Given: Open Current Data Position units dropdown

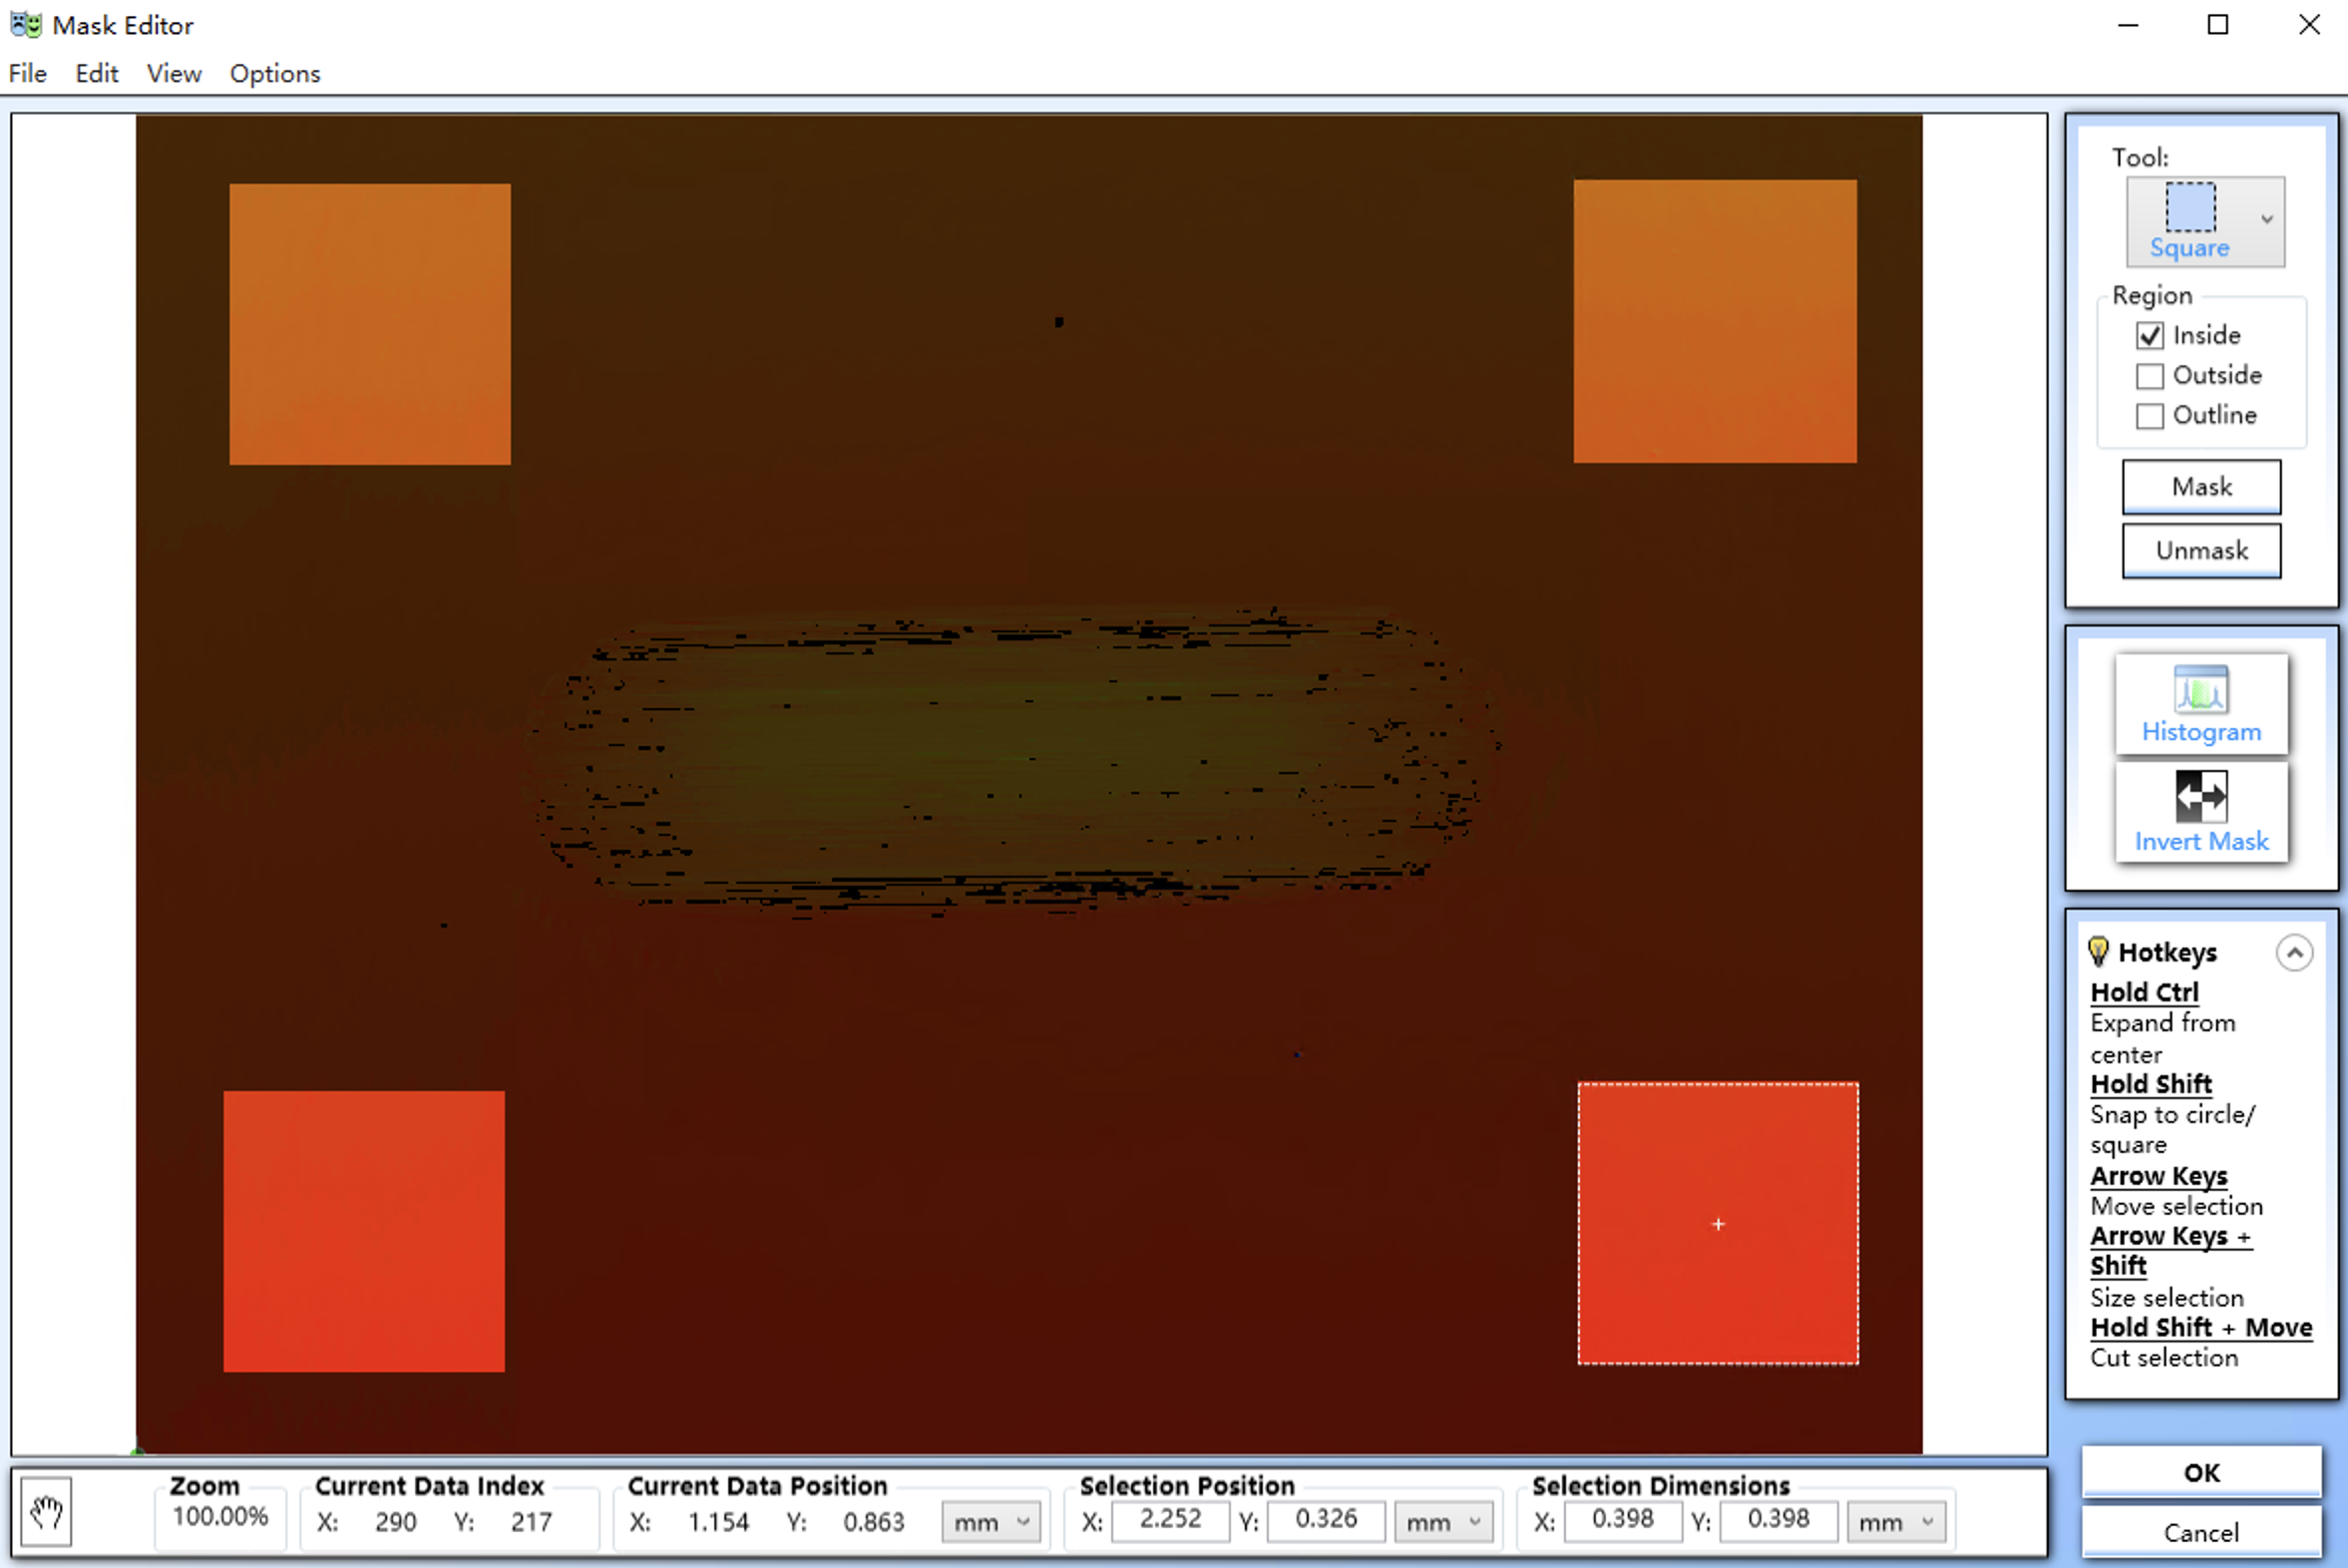Looking at the screenshot, I should [x=990, y=1522].
